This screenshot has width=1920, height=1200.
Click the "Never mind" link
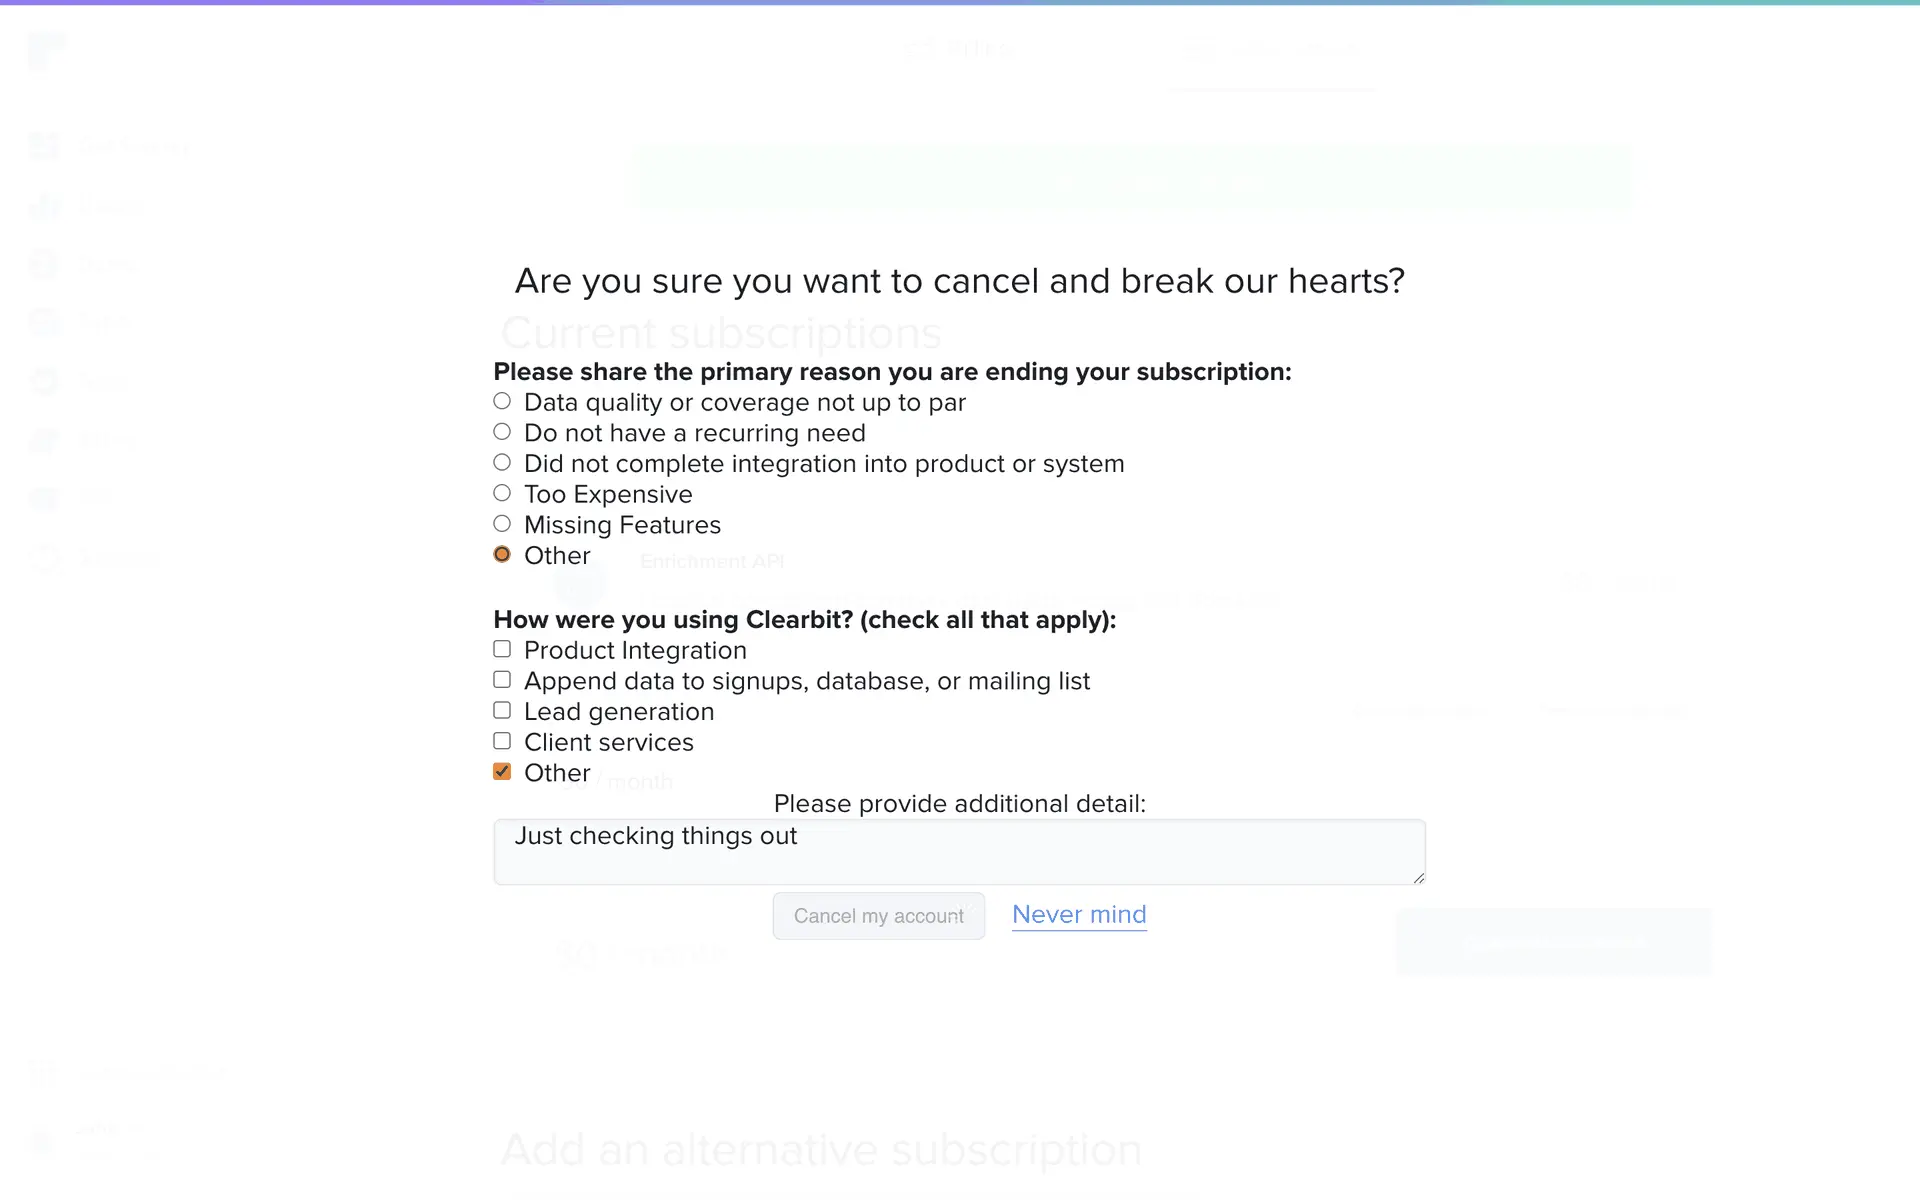pyautogui.click(x=1079, y=915)
